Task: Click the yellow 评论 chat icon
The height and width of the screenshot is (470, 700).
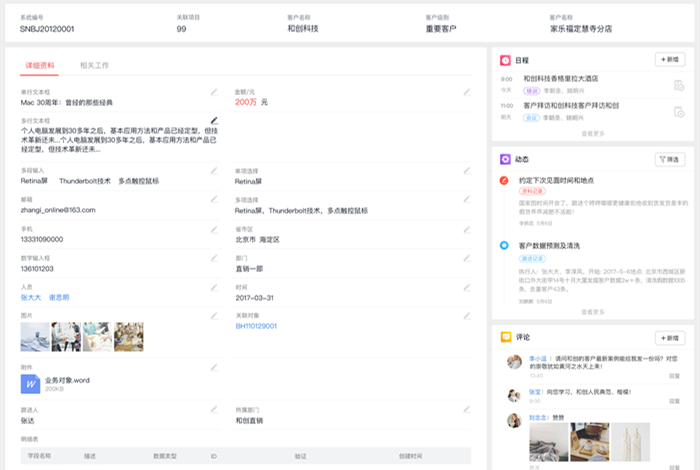Action: click(x=506, y=337)
